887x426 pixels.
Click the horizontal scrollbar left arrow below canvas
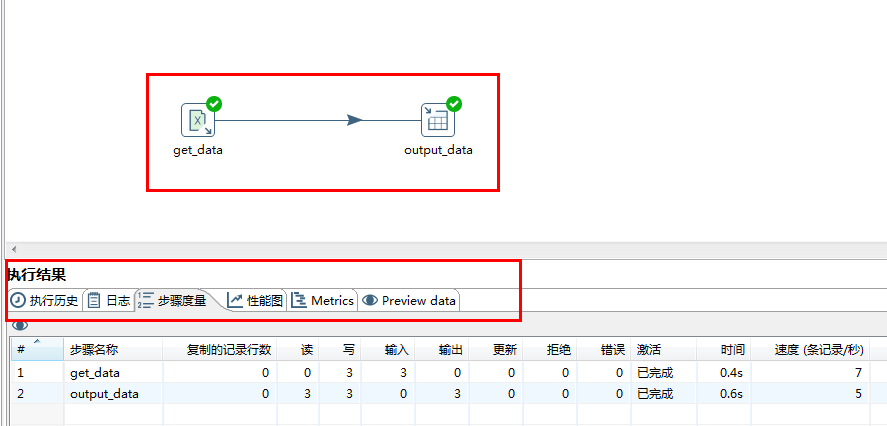point(14,249)
